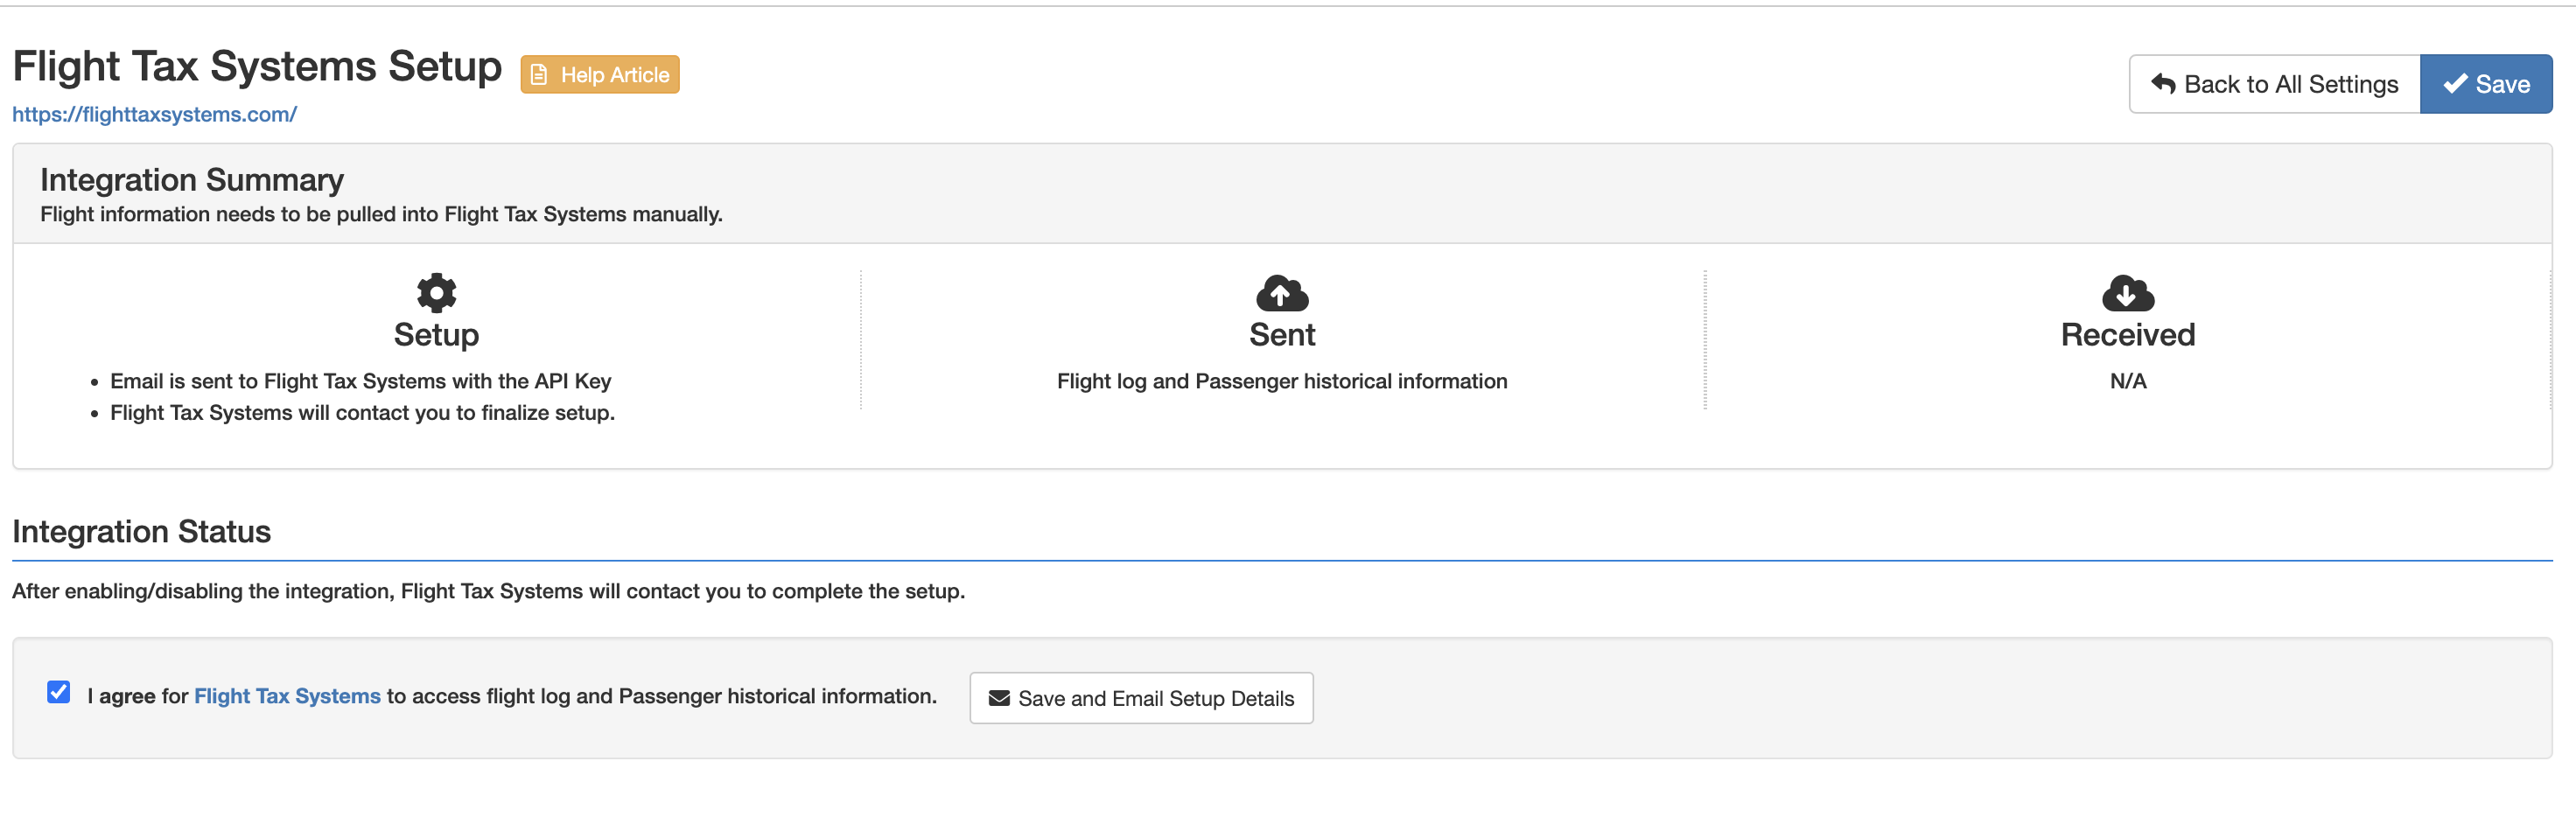Open the Help Article button

(600, 75)
